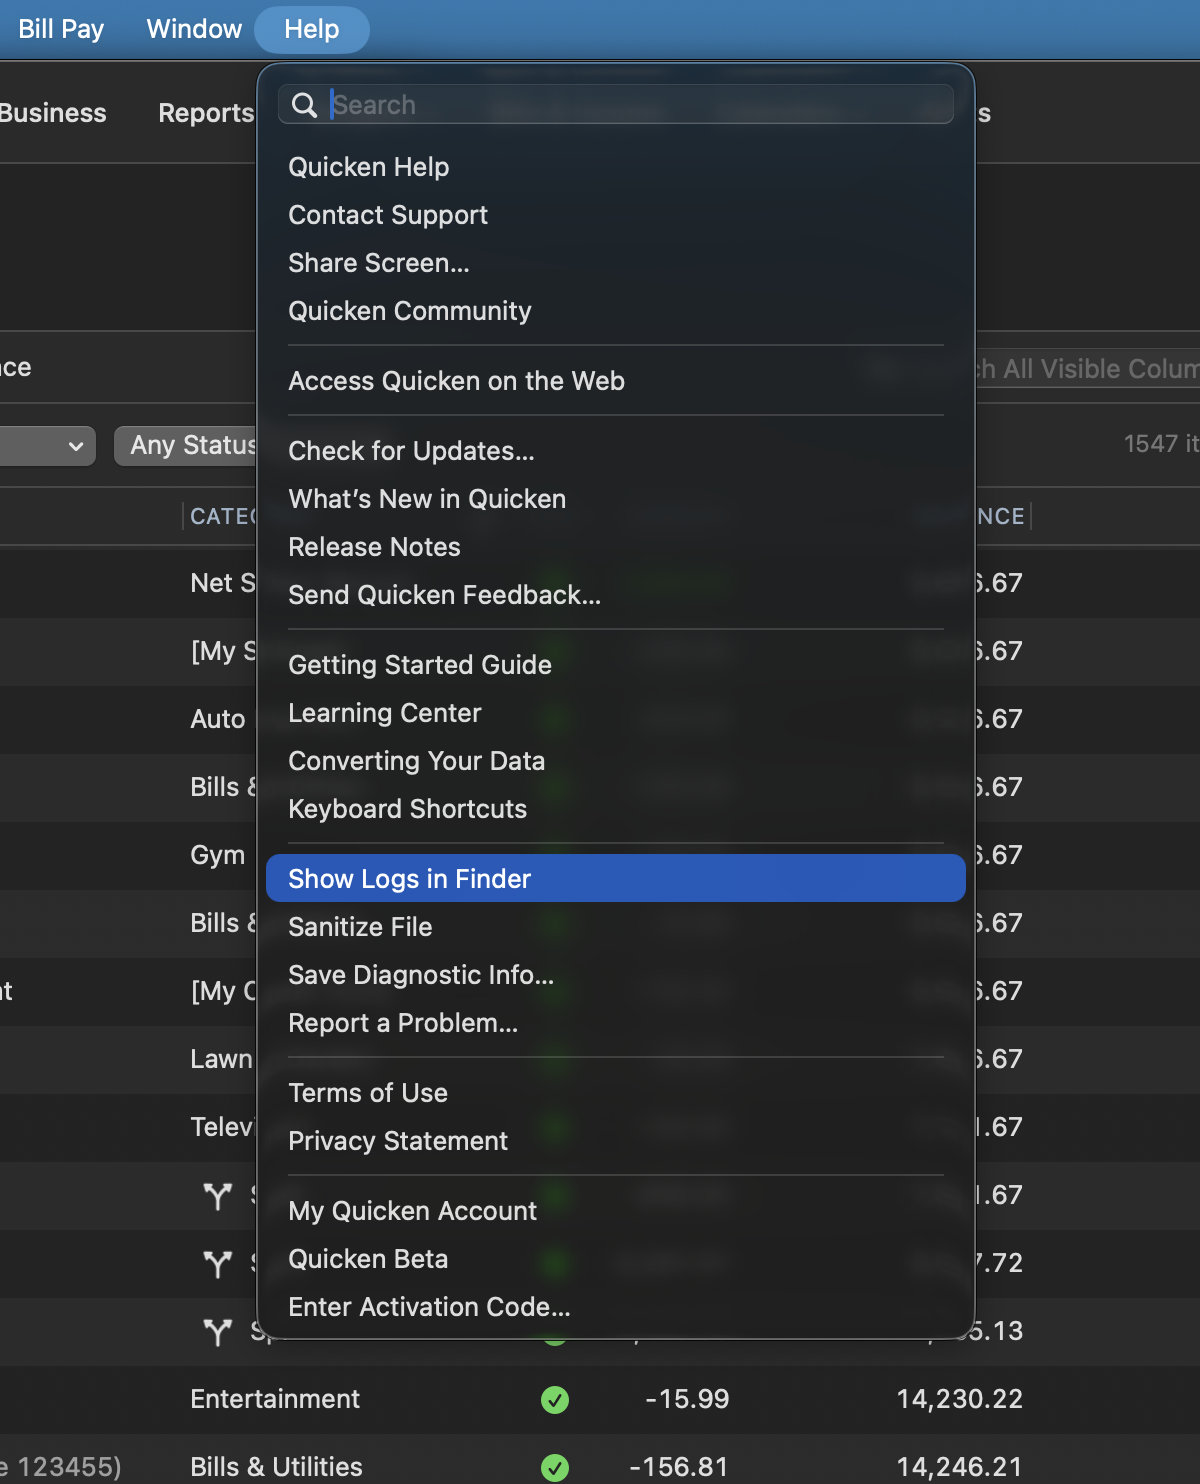Click the split icon in the 7.72 row
Image resolution: width=1200 pixels, height=1484 pixels.
click(x=217, y=1264)
